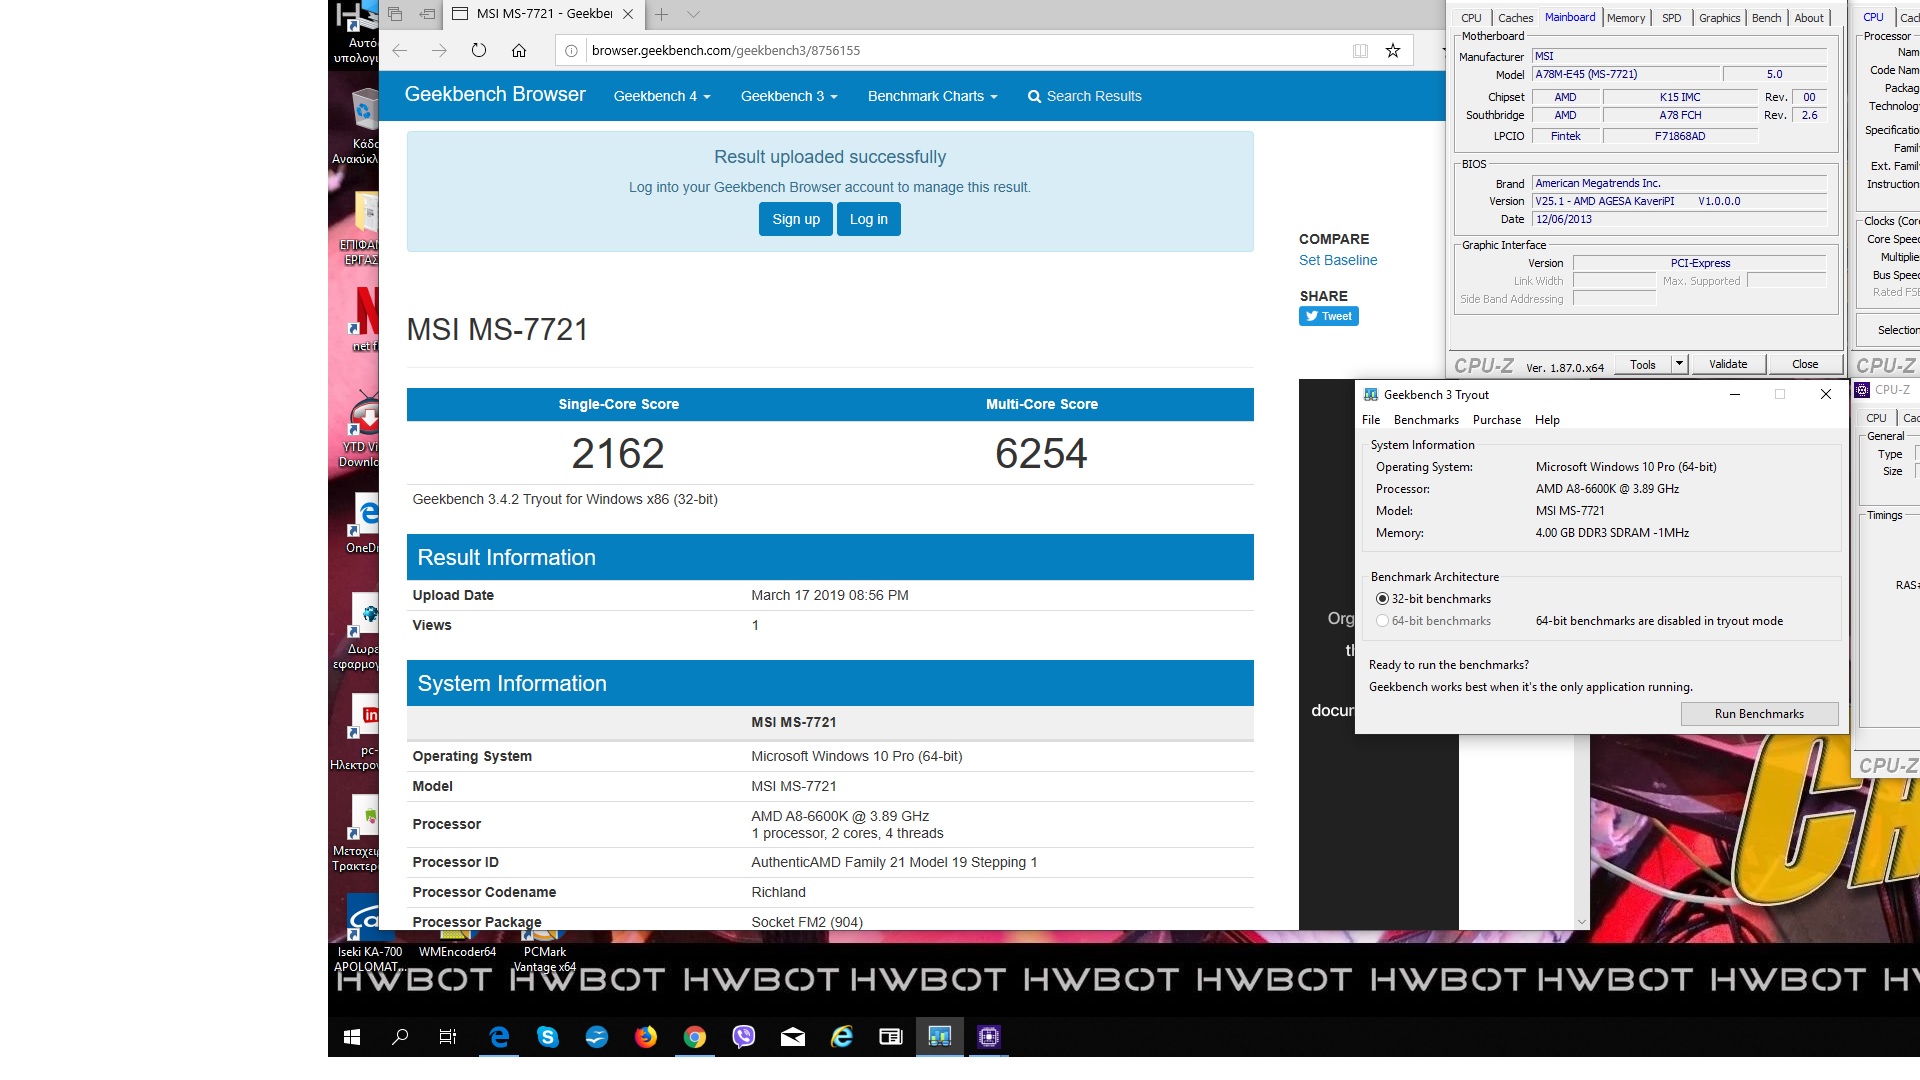Screen dimensions: 1920x1080
Task: Click Validate in CPU-Z
Action: [1728, 364]
